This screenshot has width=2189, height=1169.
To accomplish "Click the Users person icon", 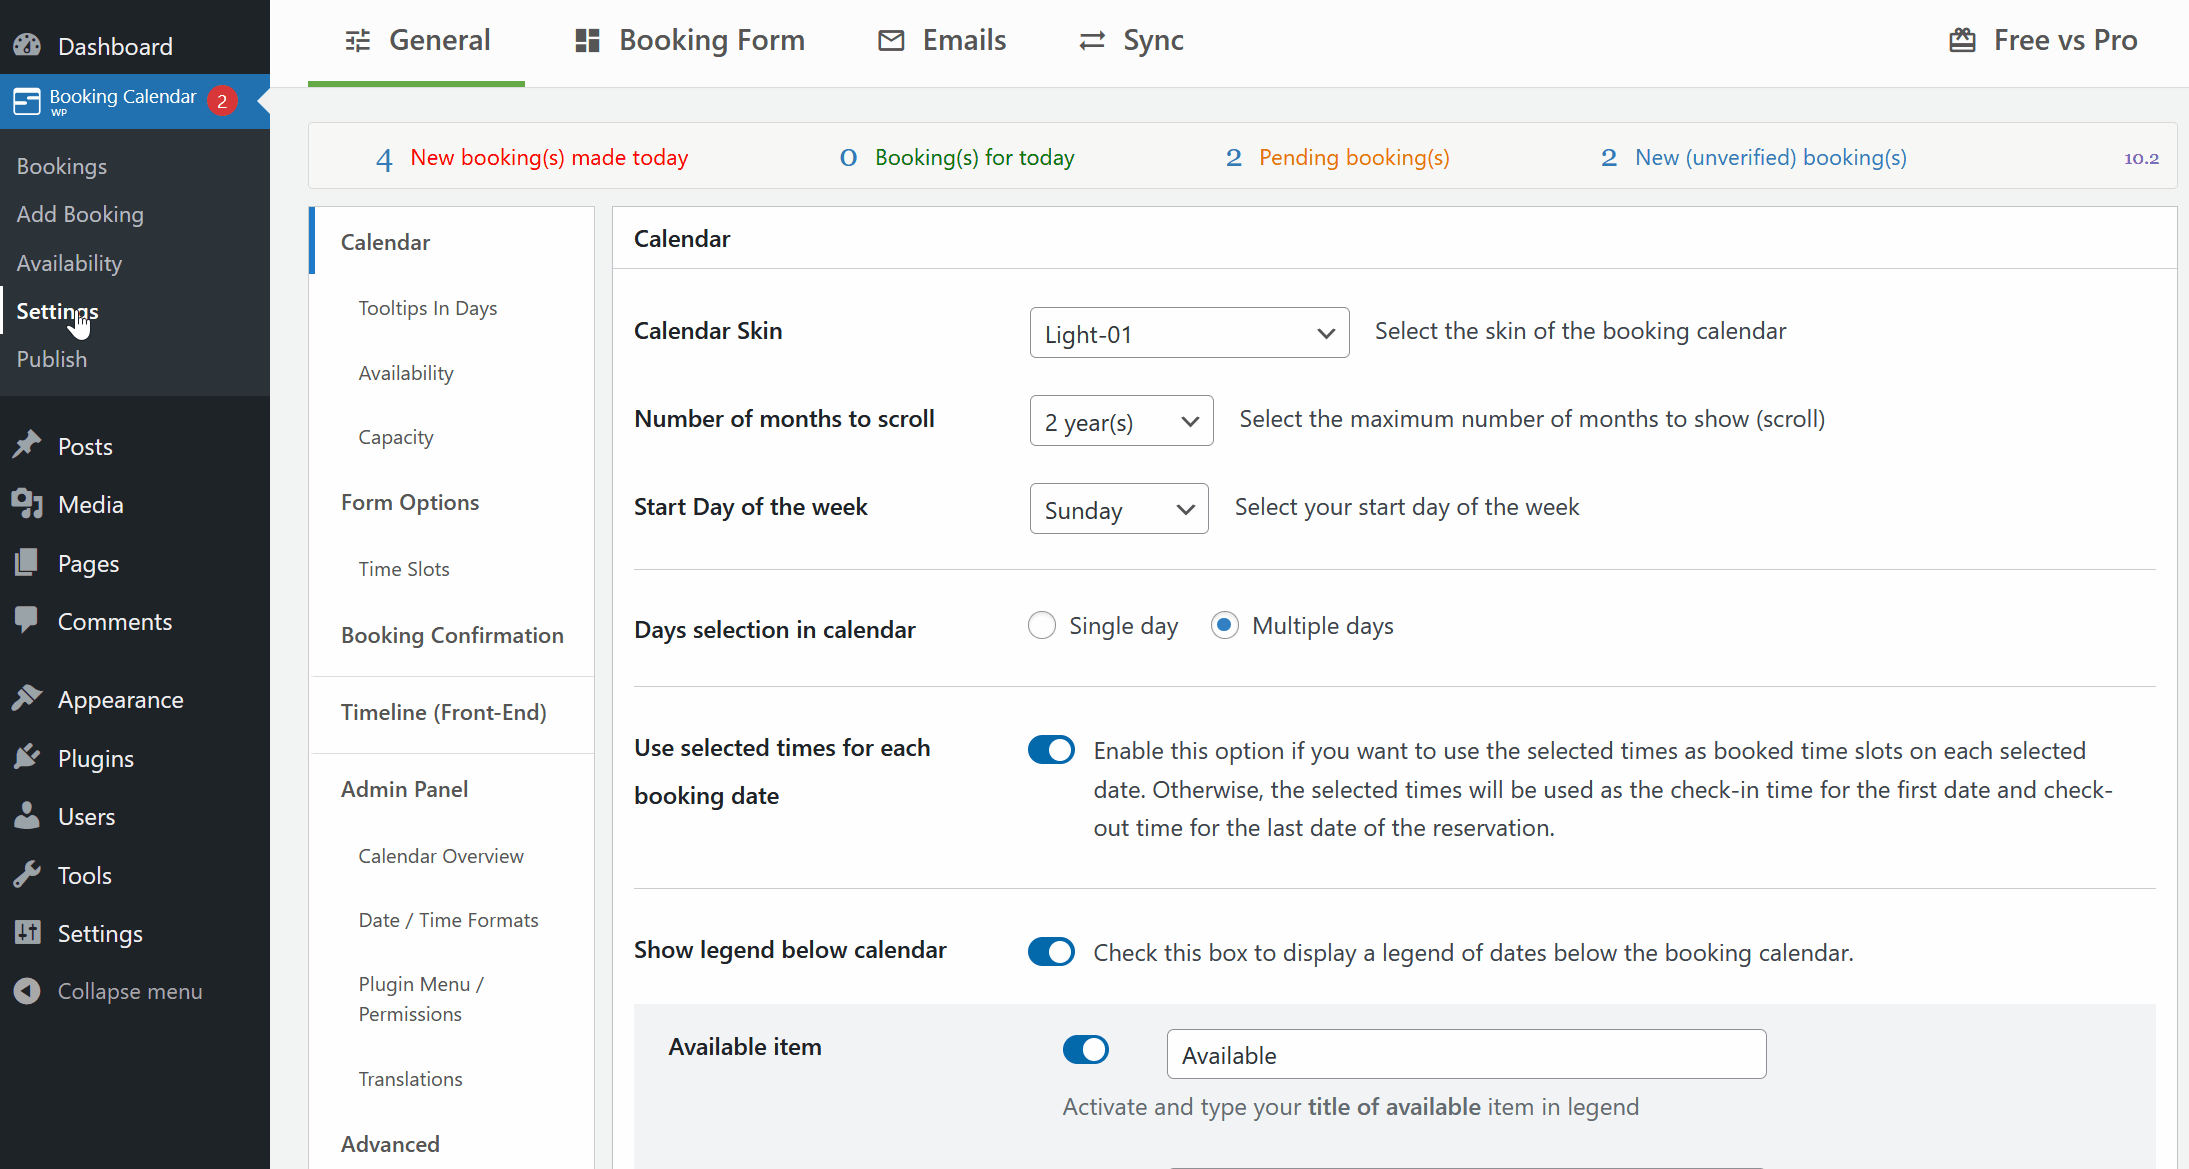I will pyautogui.click(x=27, y=816).
